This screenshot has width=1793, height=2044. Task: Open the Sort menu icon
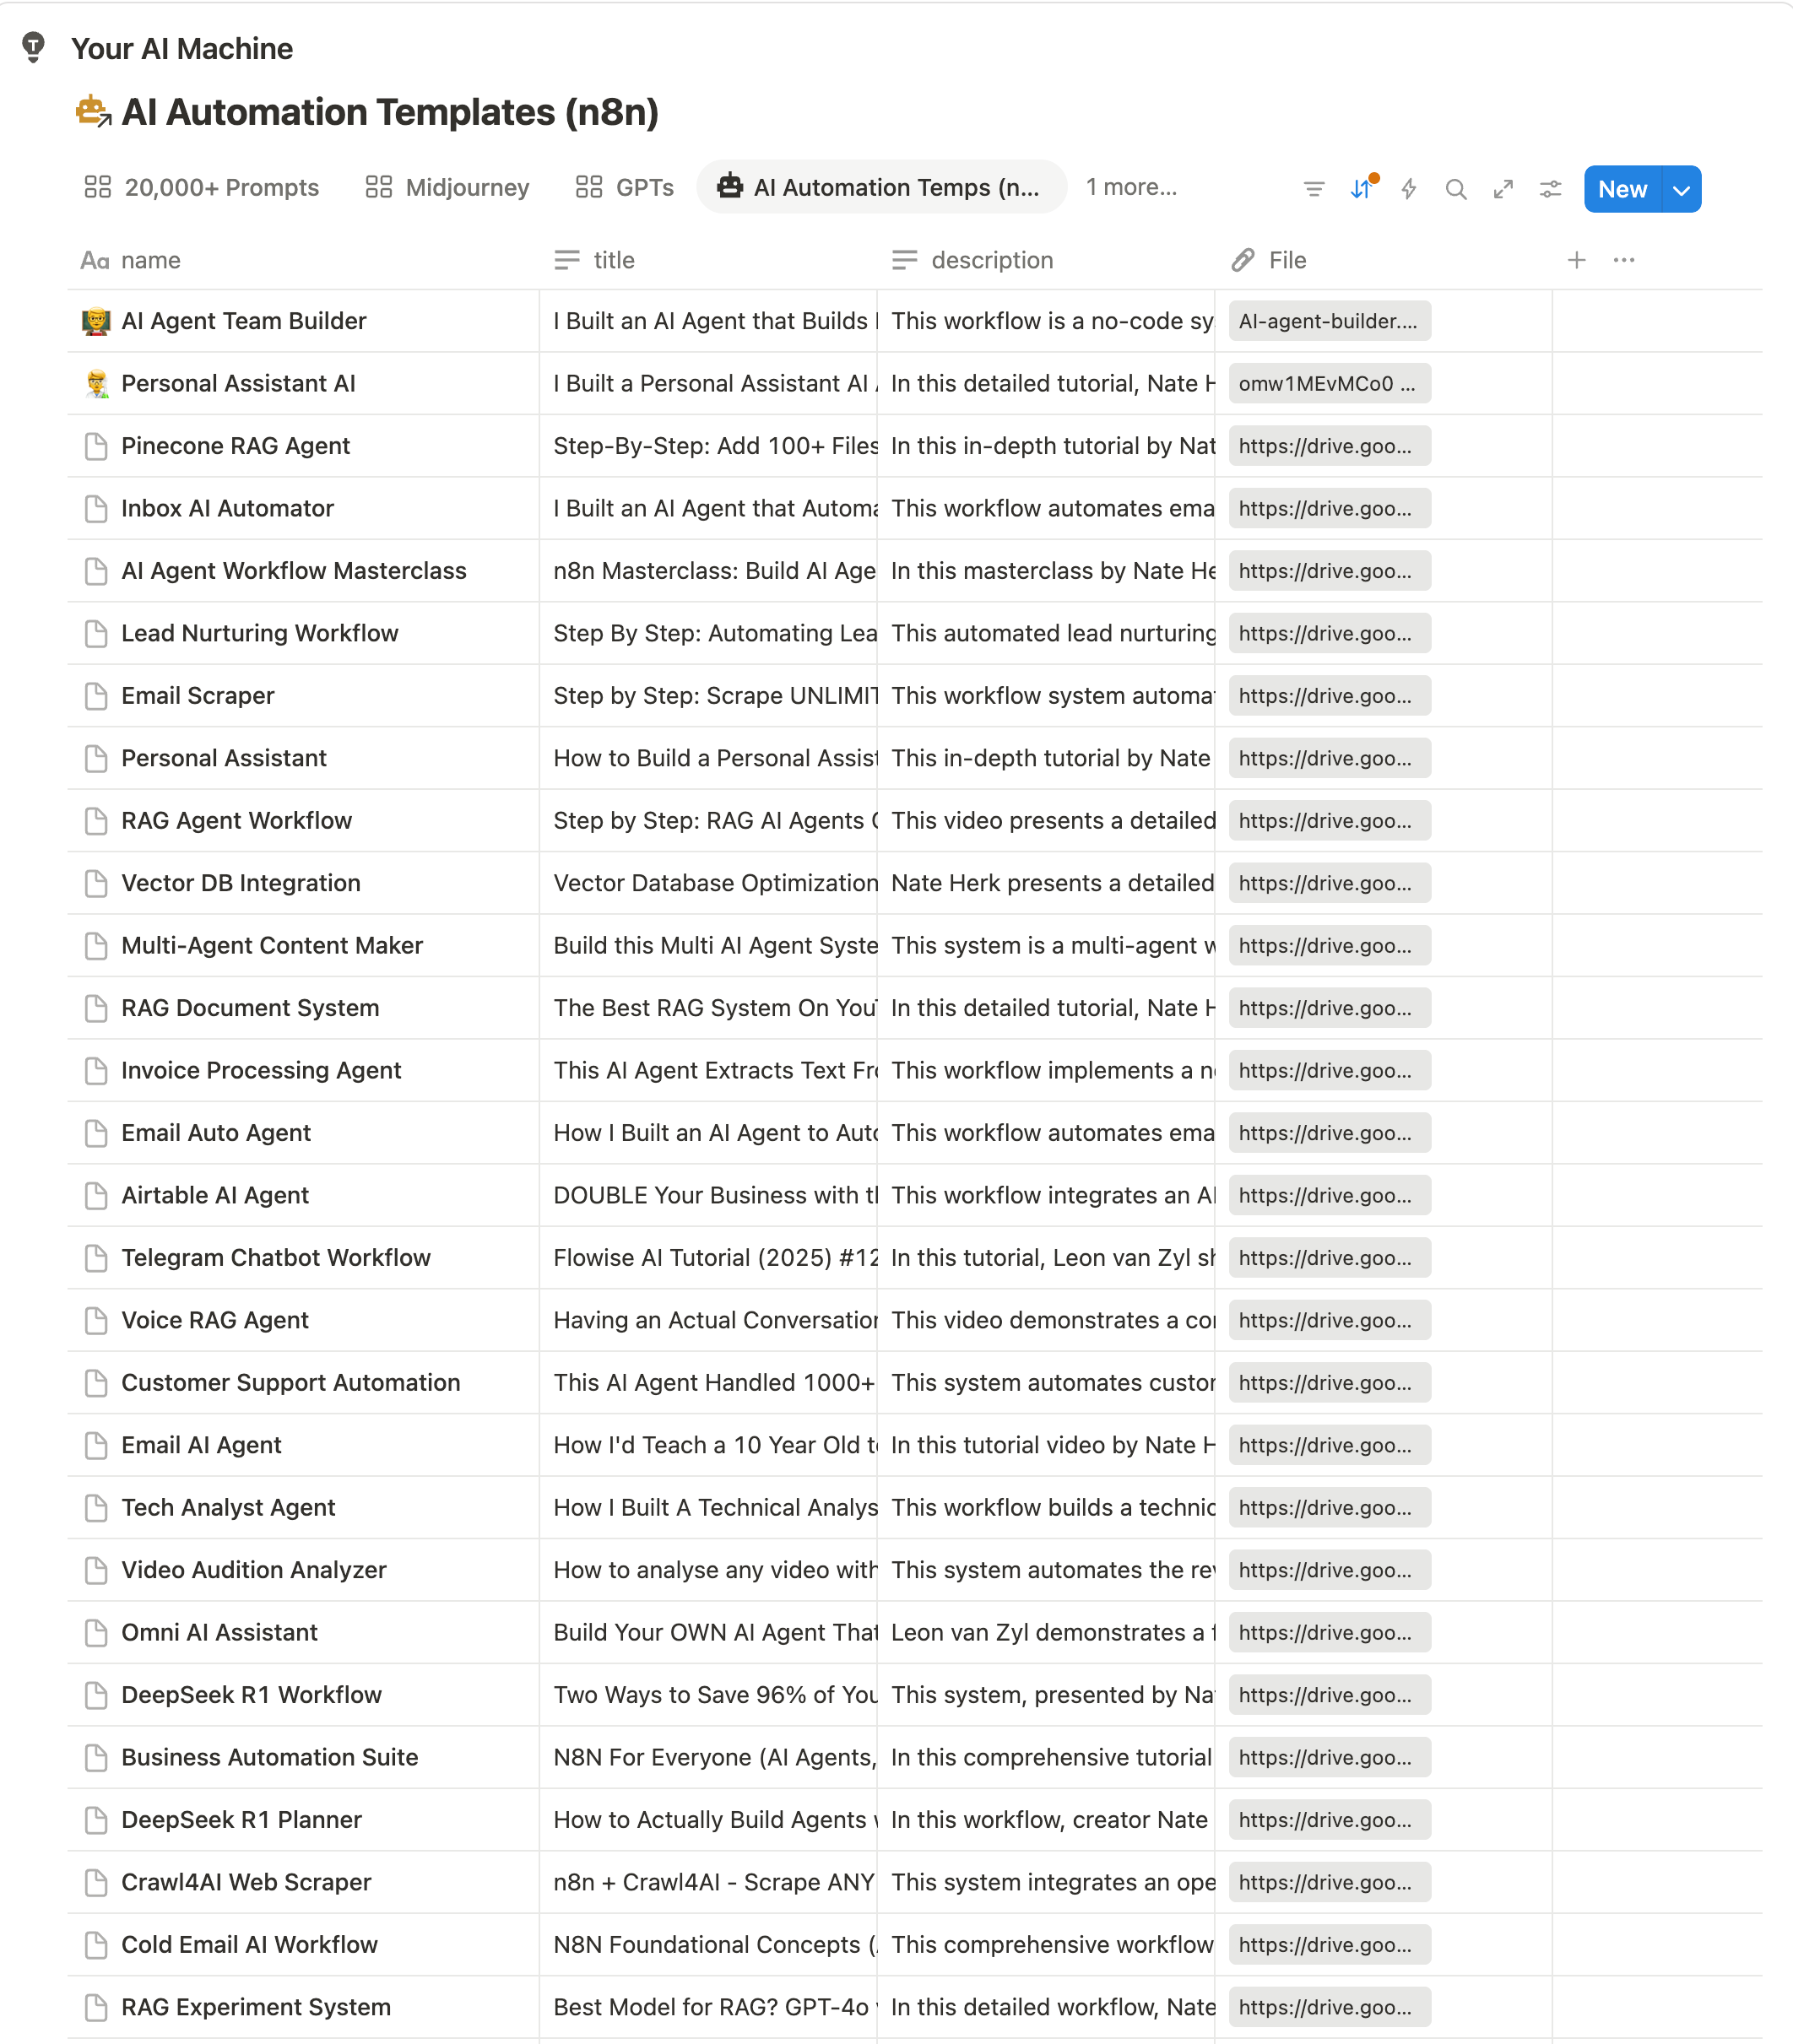click(x=1362, y=189)
